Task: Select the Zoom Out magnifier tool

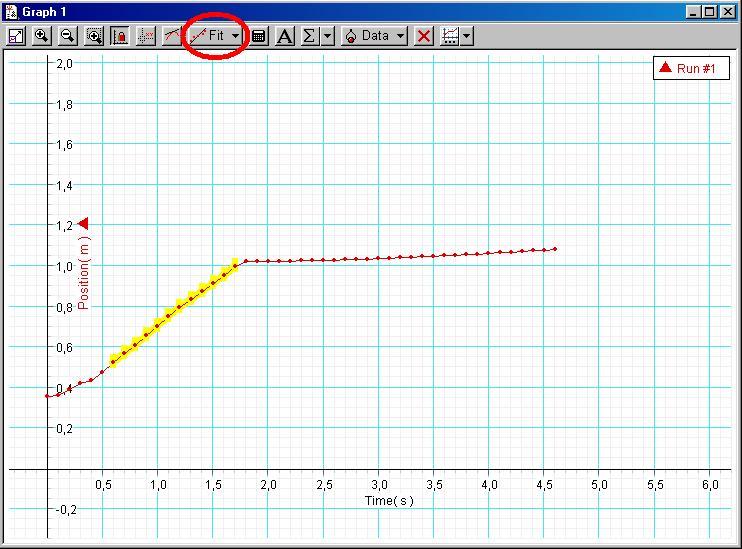Action: click(68, 36)
